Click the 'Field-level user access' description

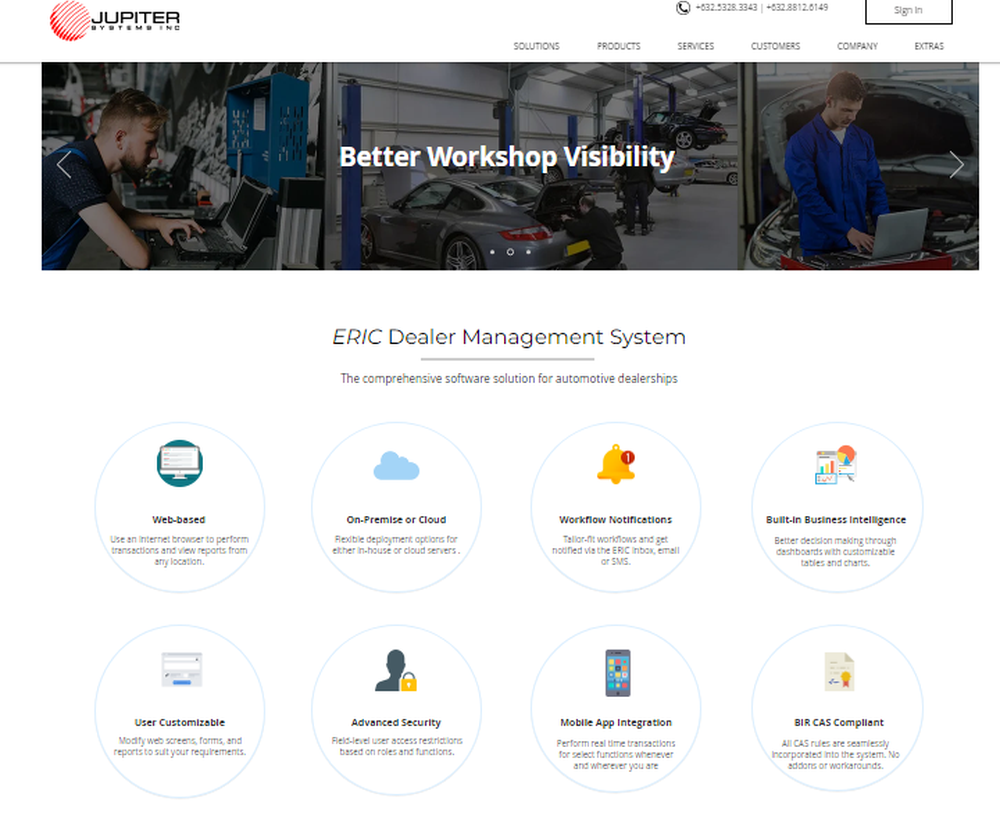(397, 746)
